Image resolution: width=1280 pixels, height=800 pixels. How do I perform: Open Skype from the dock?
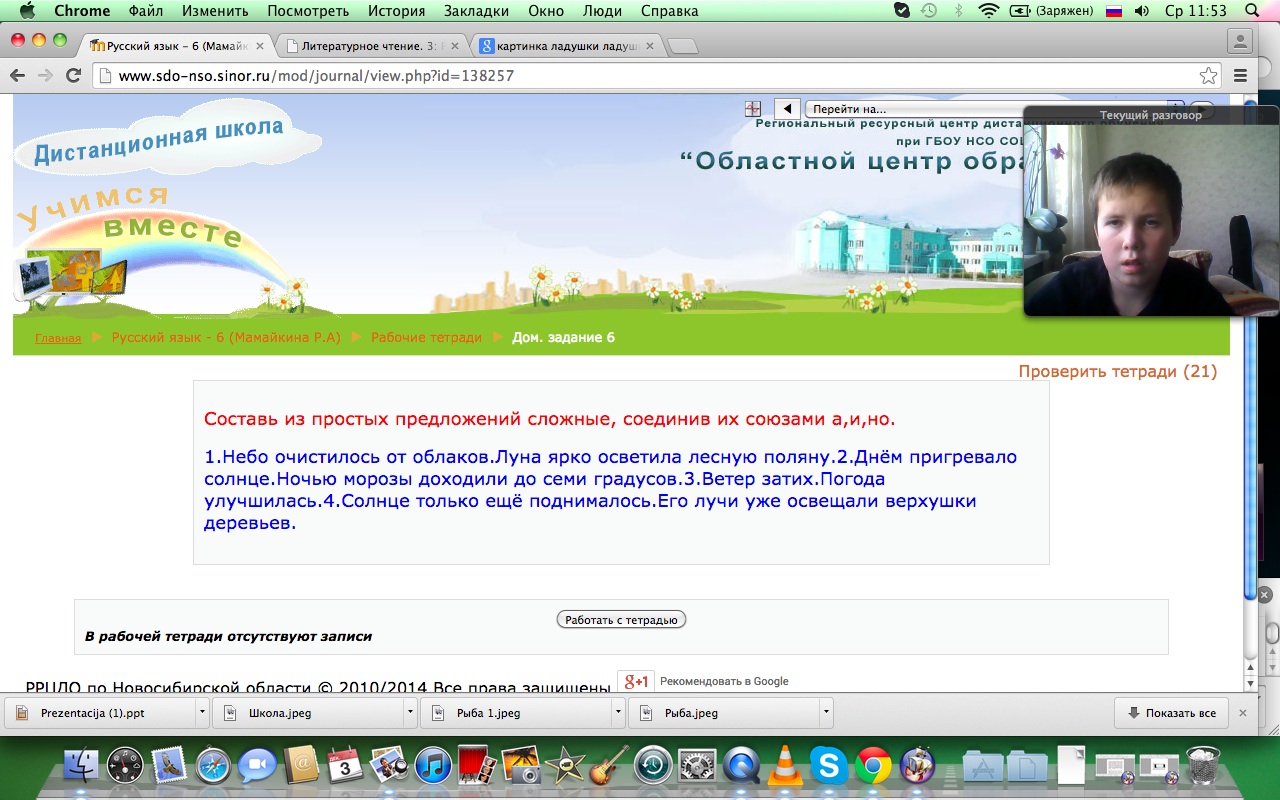[x=828, y=766]
